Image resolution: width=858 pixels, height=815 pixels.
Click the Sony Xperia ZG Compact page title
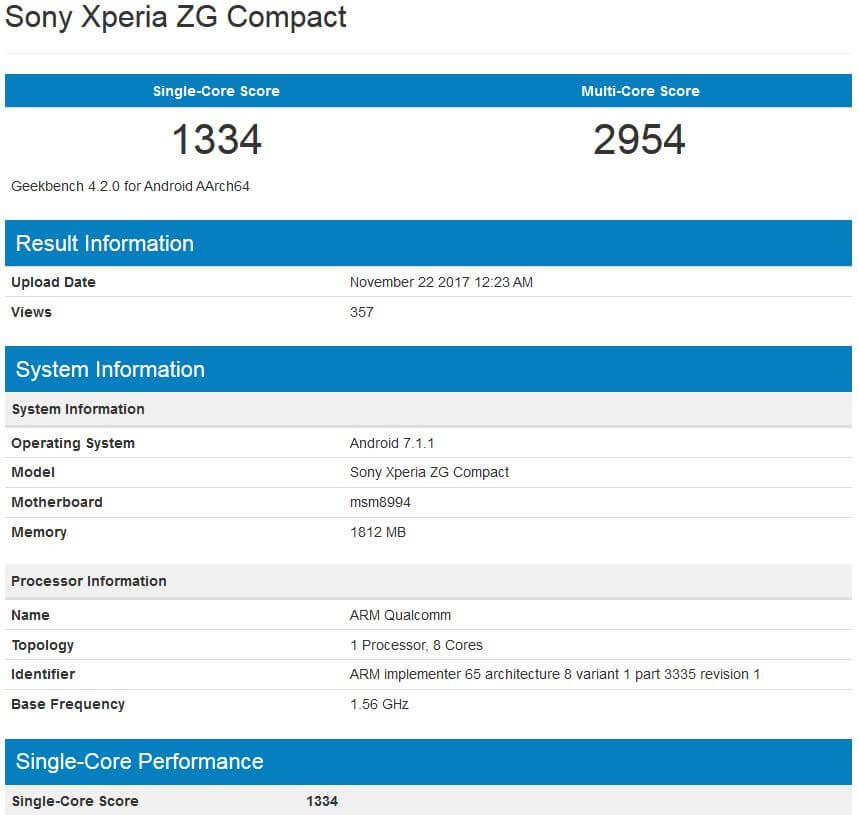[176, 18]
